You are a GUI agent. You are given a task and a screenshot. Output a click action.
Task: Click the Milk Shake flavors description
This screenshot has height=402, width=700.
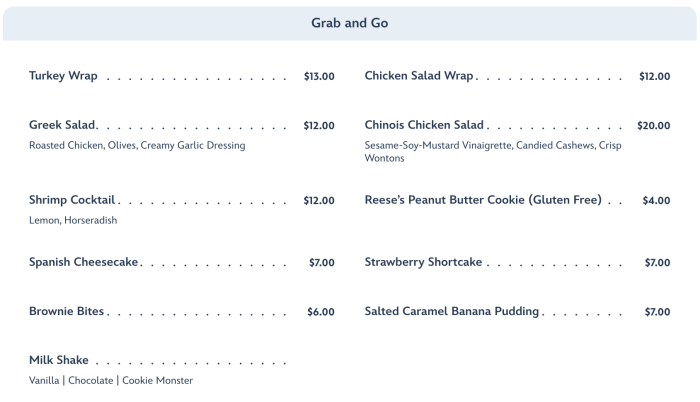pyautogui.click(x=111, y=380)
